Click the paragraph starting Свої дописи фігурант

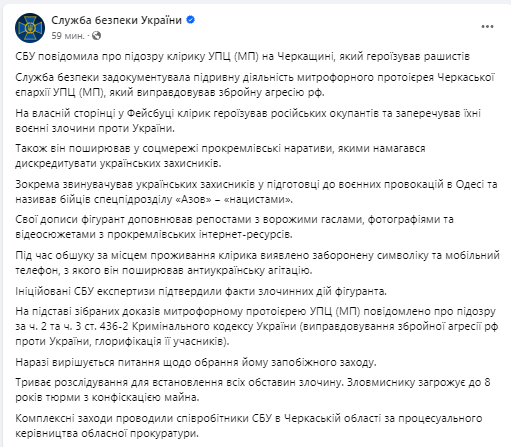(234, 227)
